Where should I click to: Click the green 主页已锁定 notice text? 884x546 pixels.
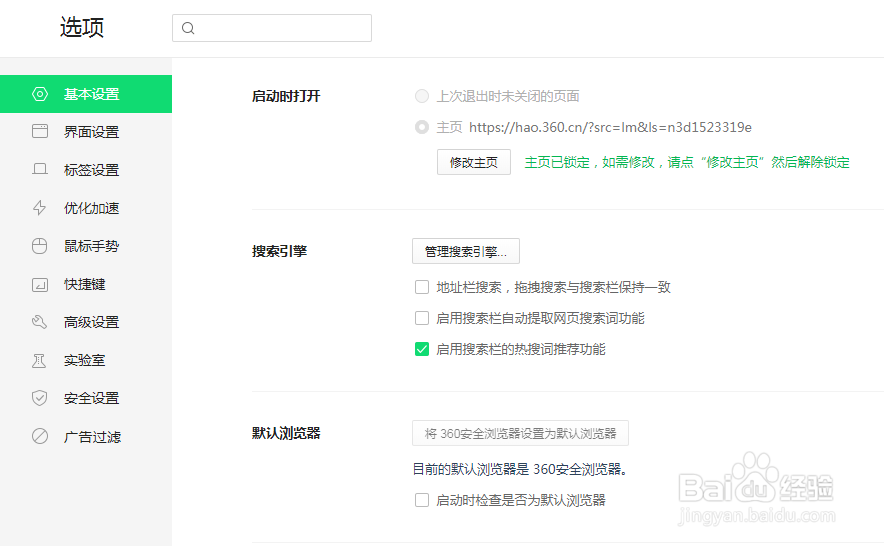687,162
